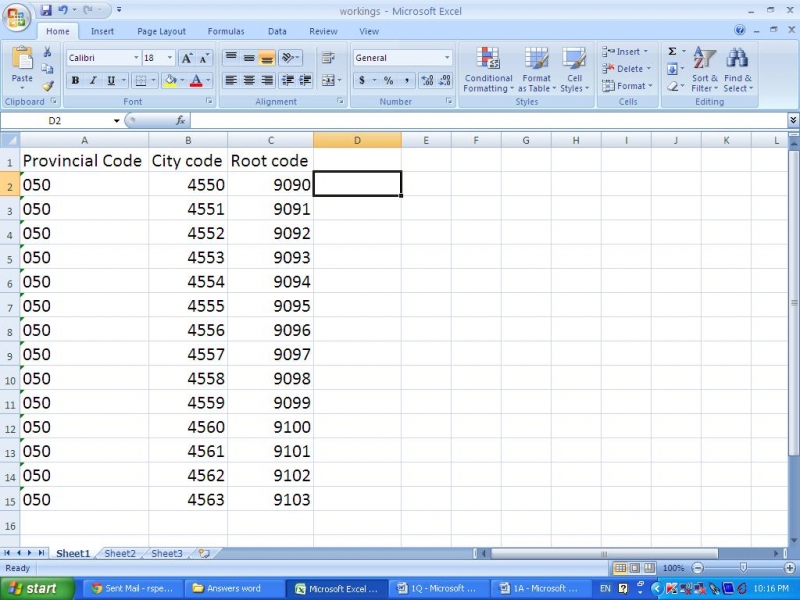The width and height of the screenshot is (800, 600).
Task: Click the Office button
Action: click(16, 16)
